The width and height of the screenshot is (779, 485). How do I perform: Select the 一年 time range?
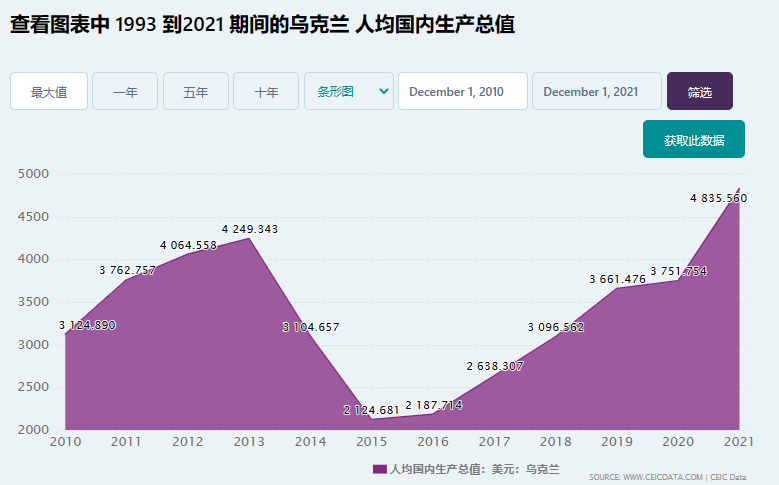tap(125, 91)
